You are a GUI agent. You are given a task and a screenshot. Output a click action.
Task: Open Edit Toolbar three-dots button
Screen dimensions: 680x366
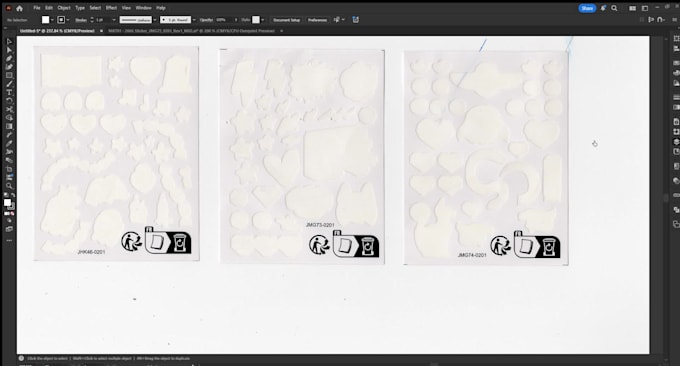pos(9,240)
